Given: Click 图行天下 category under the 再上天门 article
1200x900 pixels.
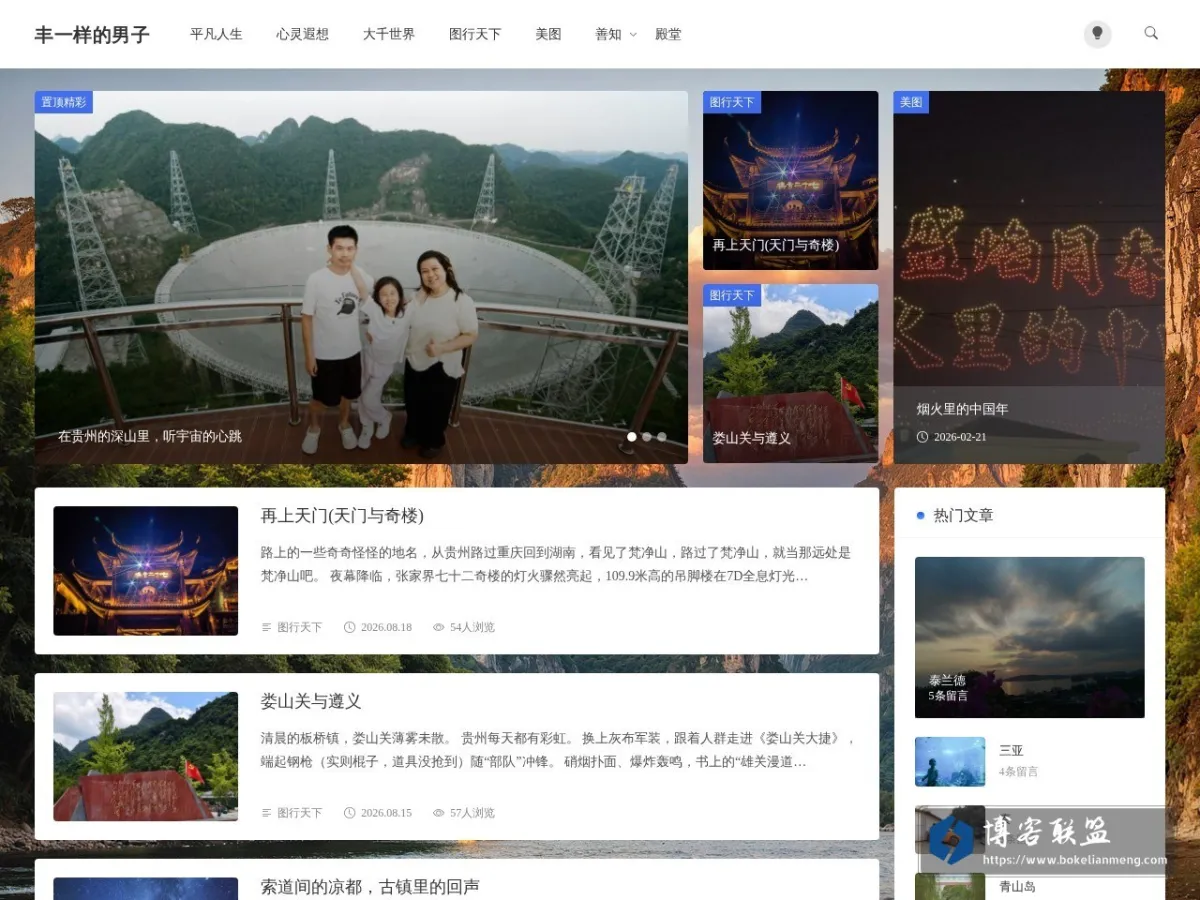Looking at the screenshot, I should pos(299,627).
